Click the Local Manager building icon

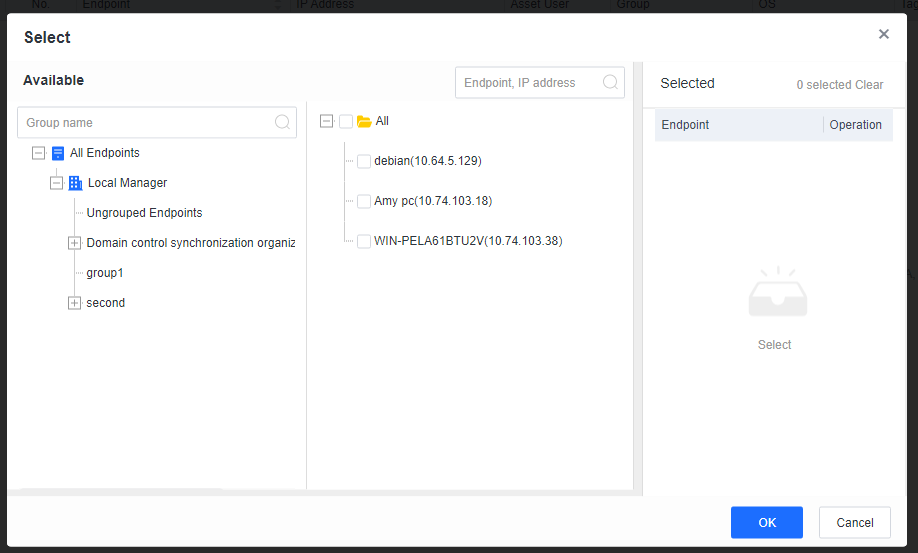(x=75, y=183)
